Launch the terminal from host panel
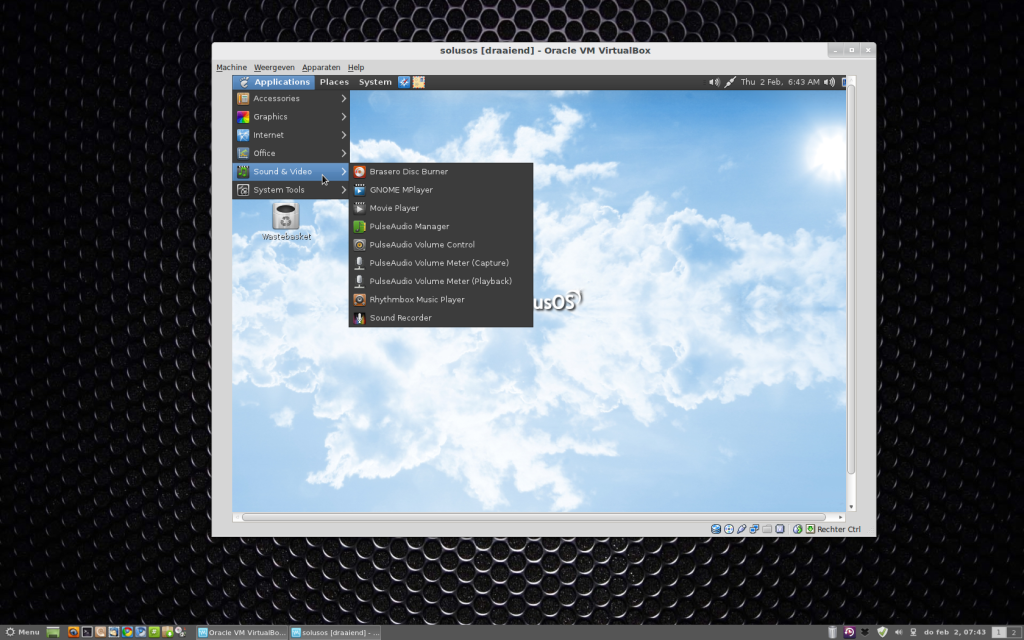Screen dimensions: 1024x640 (88, 632)
